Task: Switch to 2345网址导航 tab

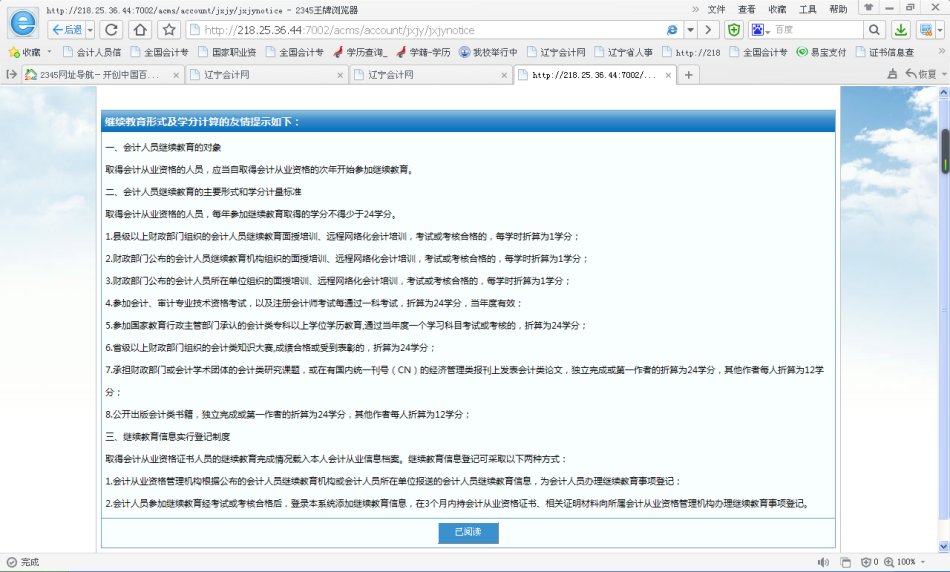Action: click(x=100, y=75)
